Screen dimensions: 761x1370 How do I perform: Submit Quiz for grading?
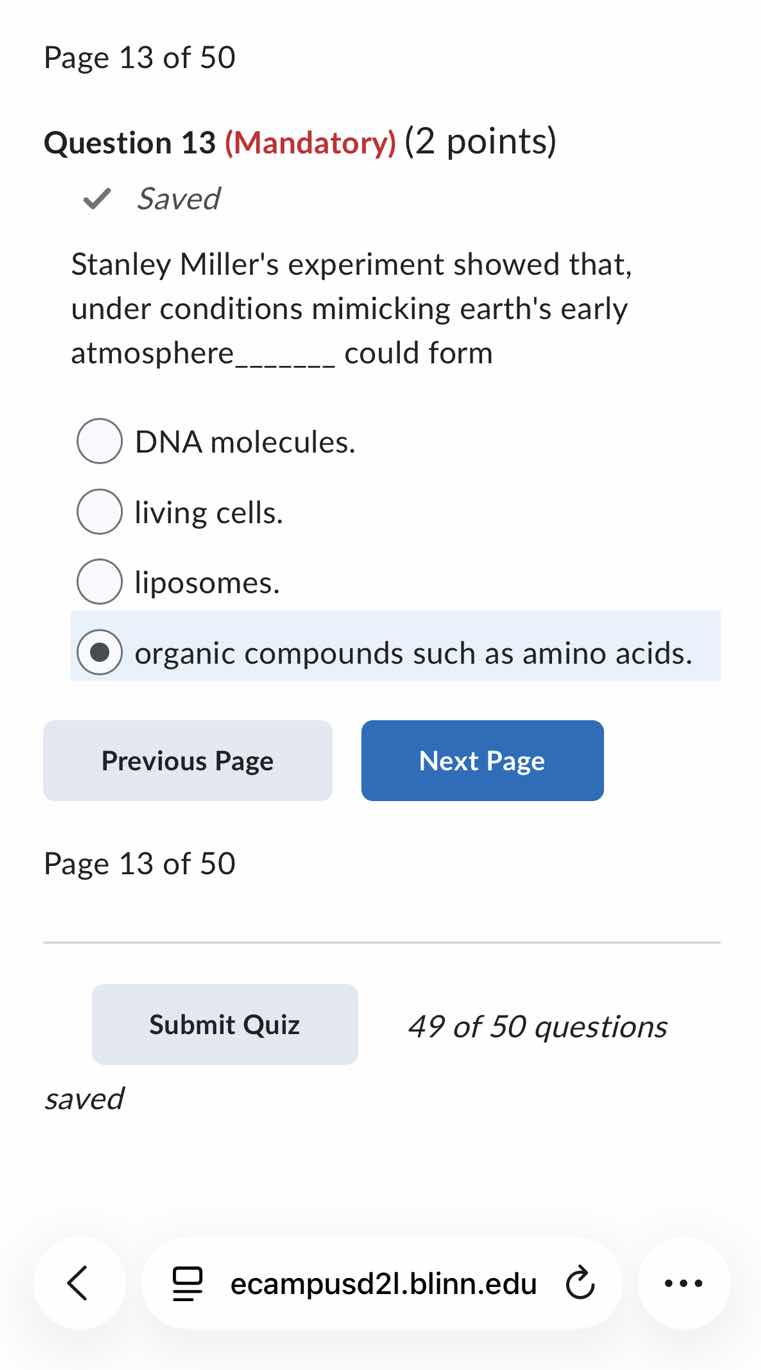(x=224, y=1024)
